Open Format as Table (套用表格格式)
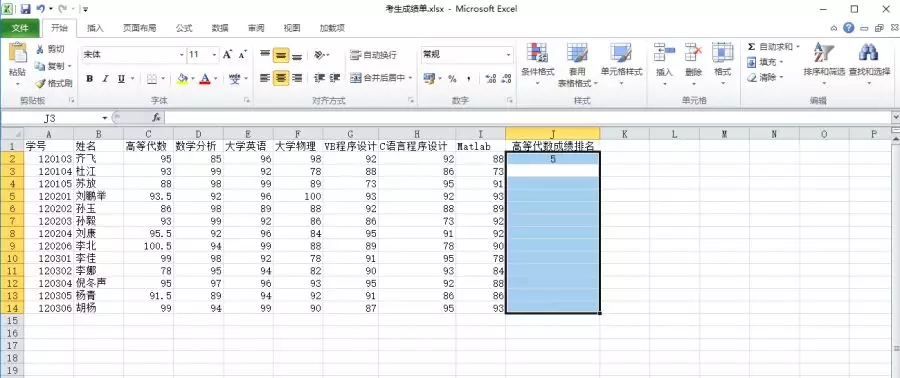This screenshot has height=378, width=900. tap(577, 64)
